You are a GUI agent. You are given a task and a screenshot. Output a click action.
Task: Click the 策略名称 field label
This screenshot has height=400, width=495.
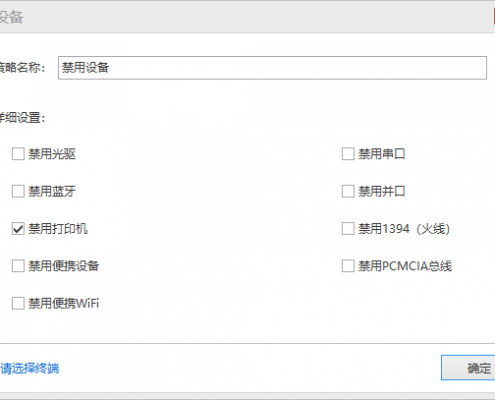click(x=22, y=68)
